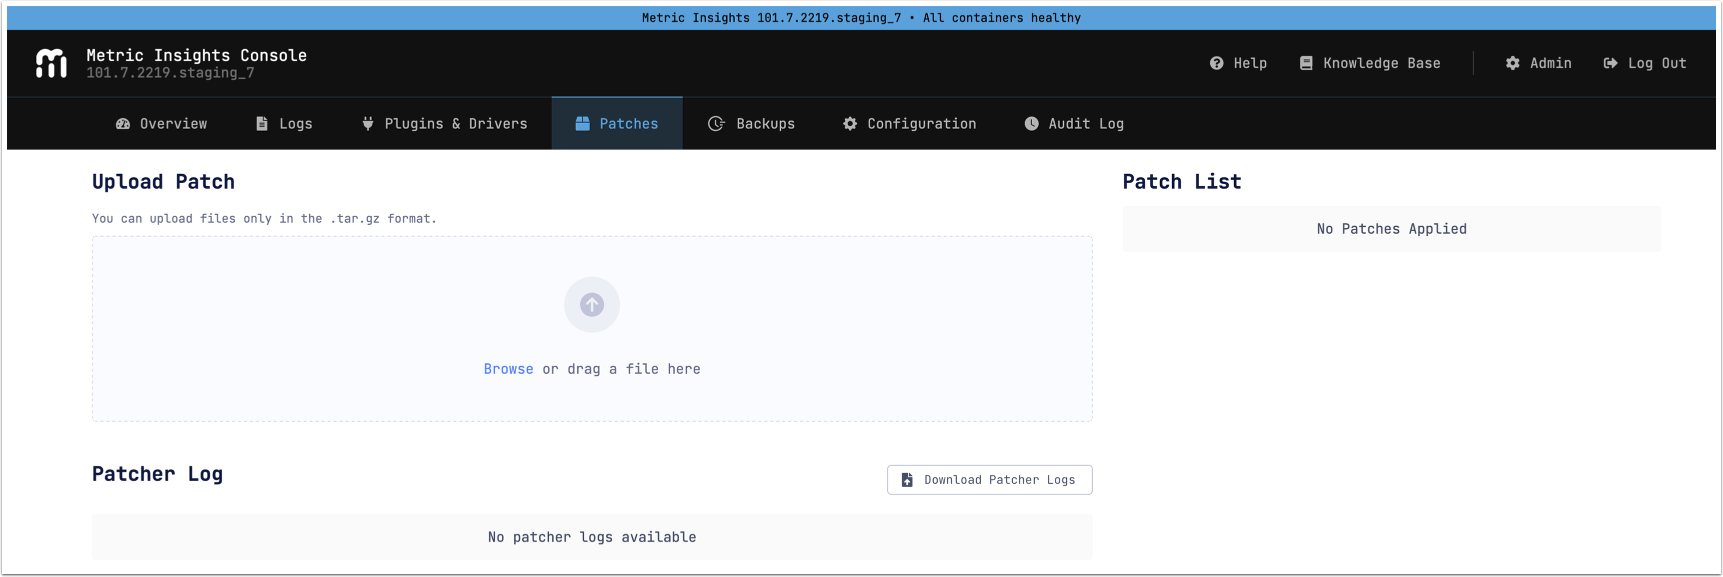Click the Download Patcher Logs button

(x=990, y=480)
